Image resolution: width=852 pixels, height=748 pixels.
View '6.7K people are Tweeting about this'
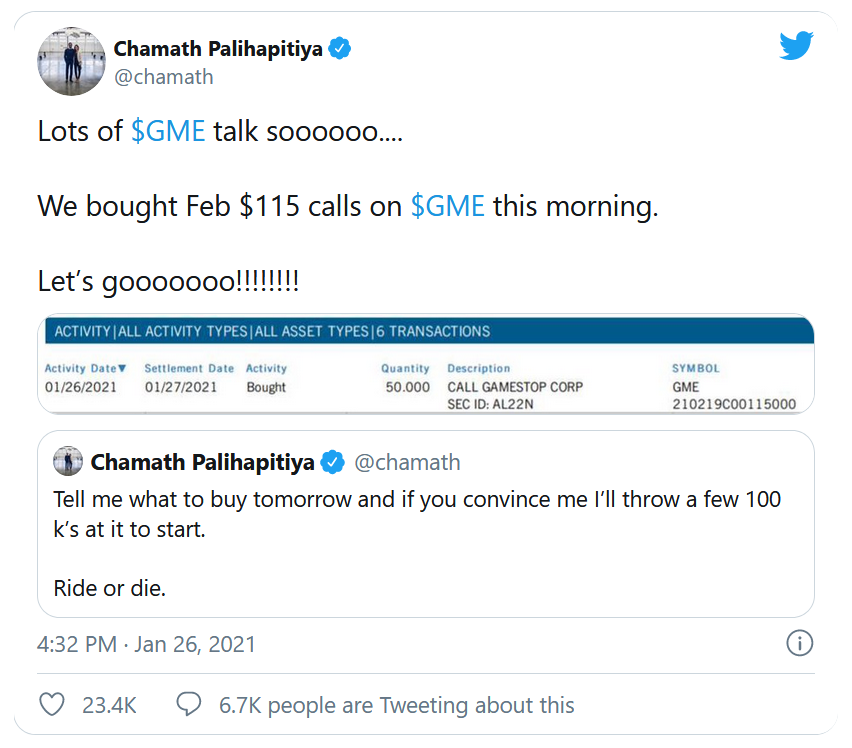click(396, 705)
